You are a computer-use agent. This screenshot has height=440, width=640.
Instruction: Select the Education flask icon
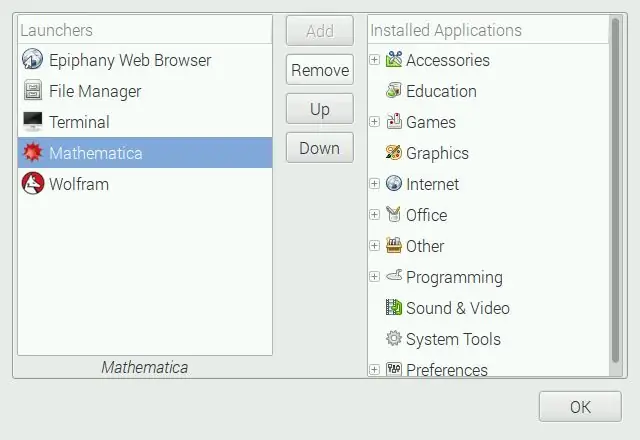coord(393,90)
